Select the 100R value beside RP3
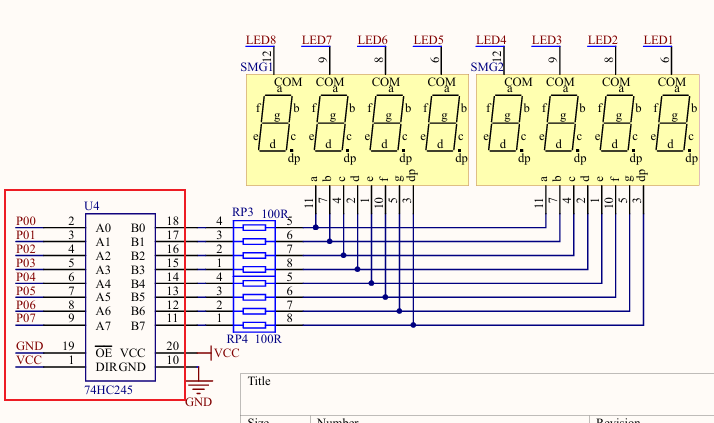Viewport: 714px width, 423px height. tap(275, 214)
